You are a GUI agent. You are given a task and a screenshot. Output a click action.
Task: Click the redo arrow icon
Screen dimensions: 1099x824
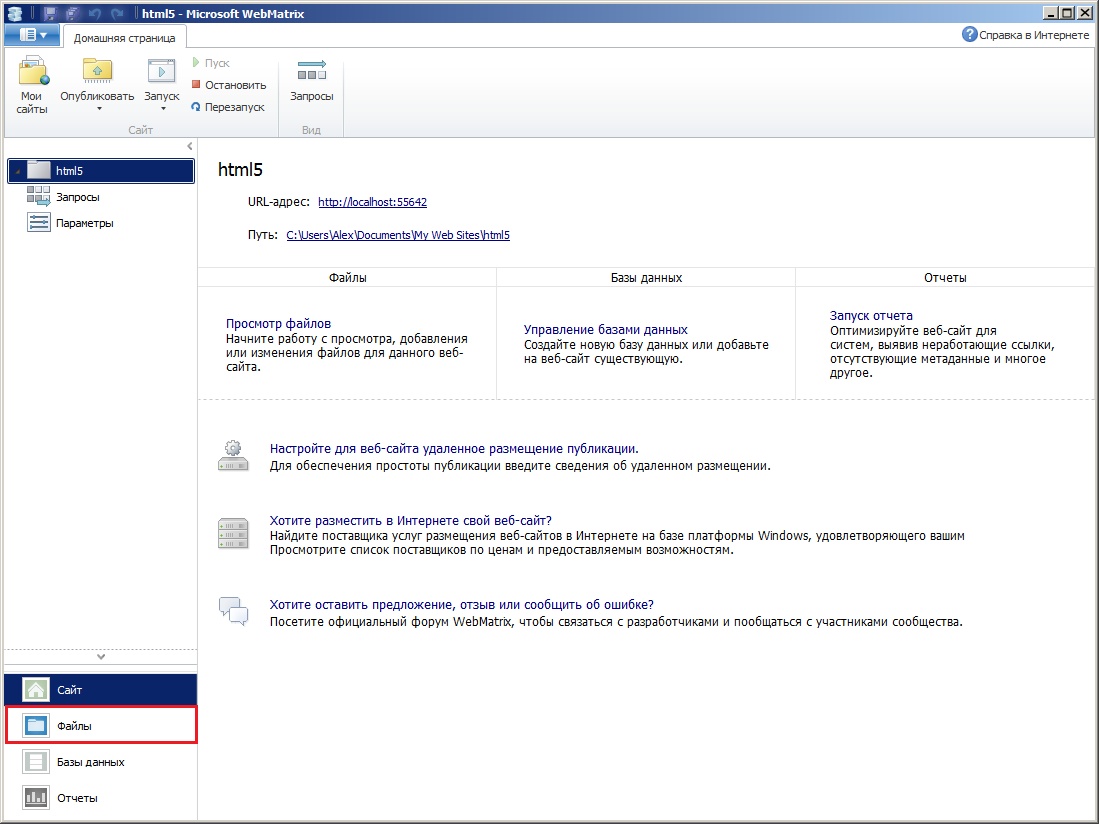click(117, 13)
